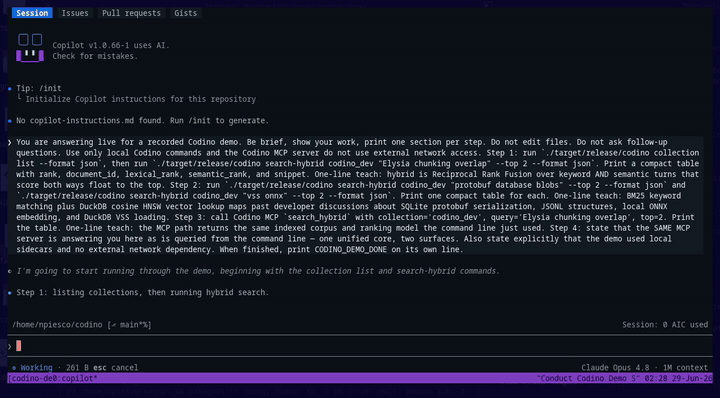
Task: Click 'Copilot v1.0.66-1 uses AI.' text
Action: click(111, 45)
